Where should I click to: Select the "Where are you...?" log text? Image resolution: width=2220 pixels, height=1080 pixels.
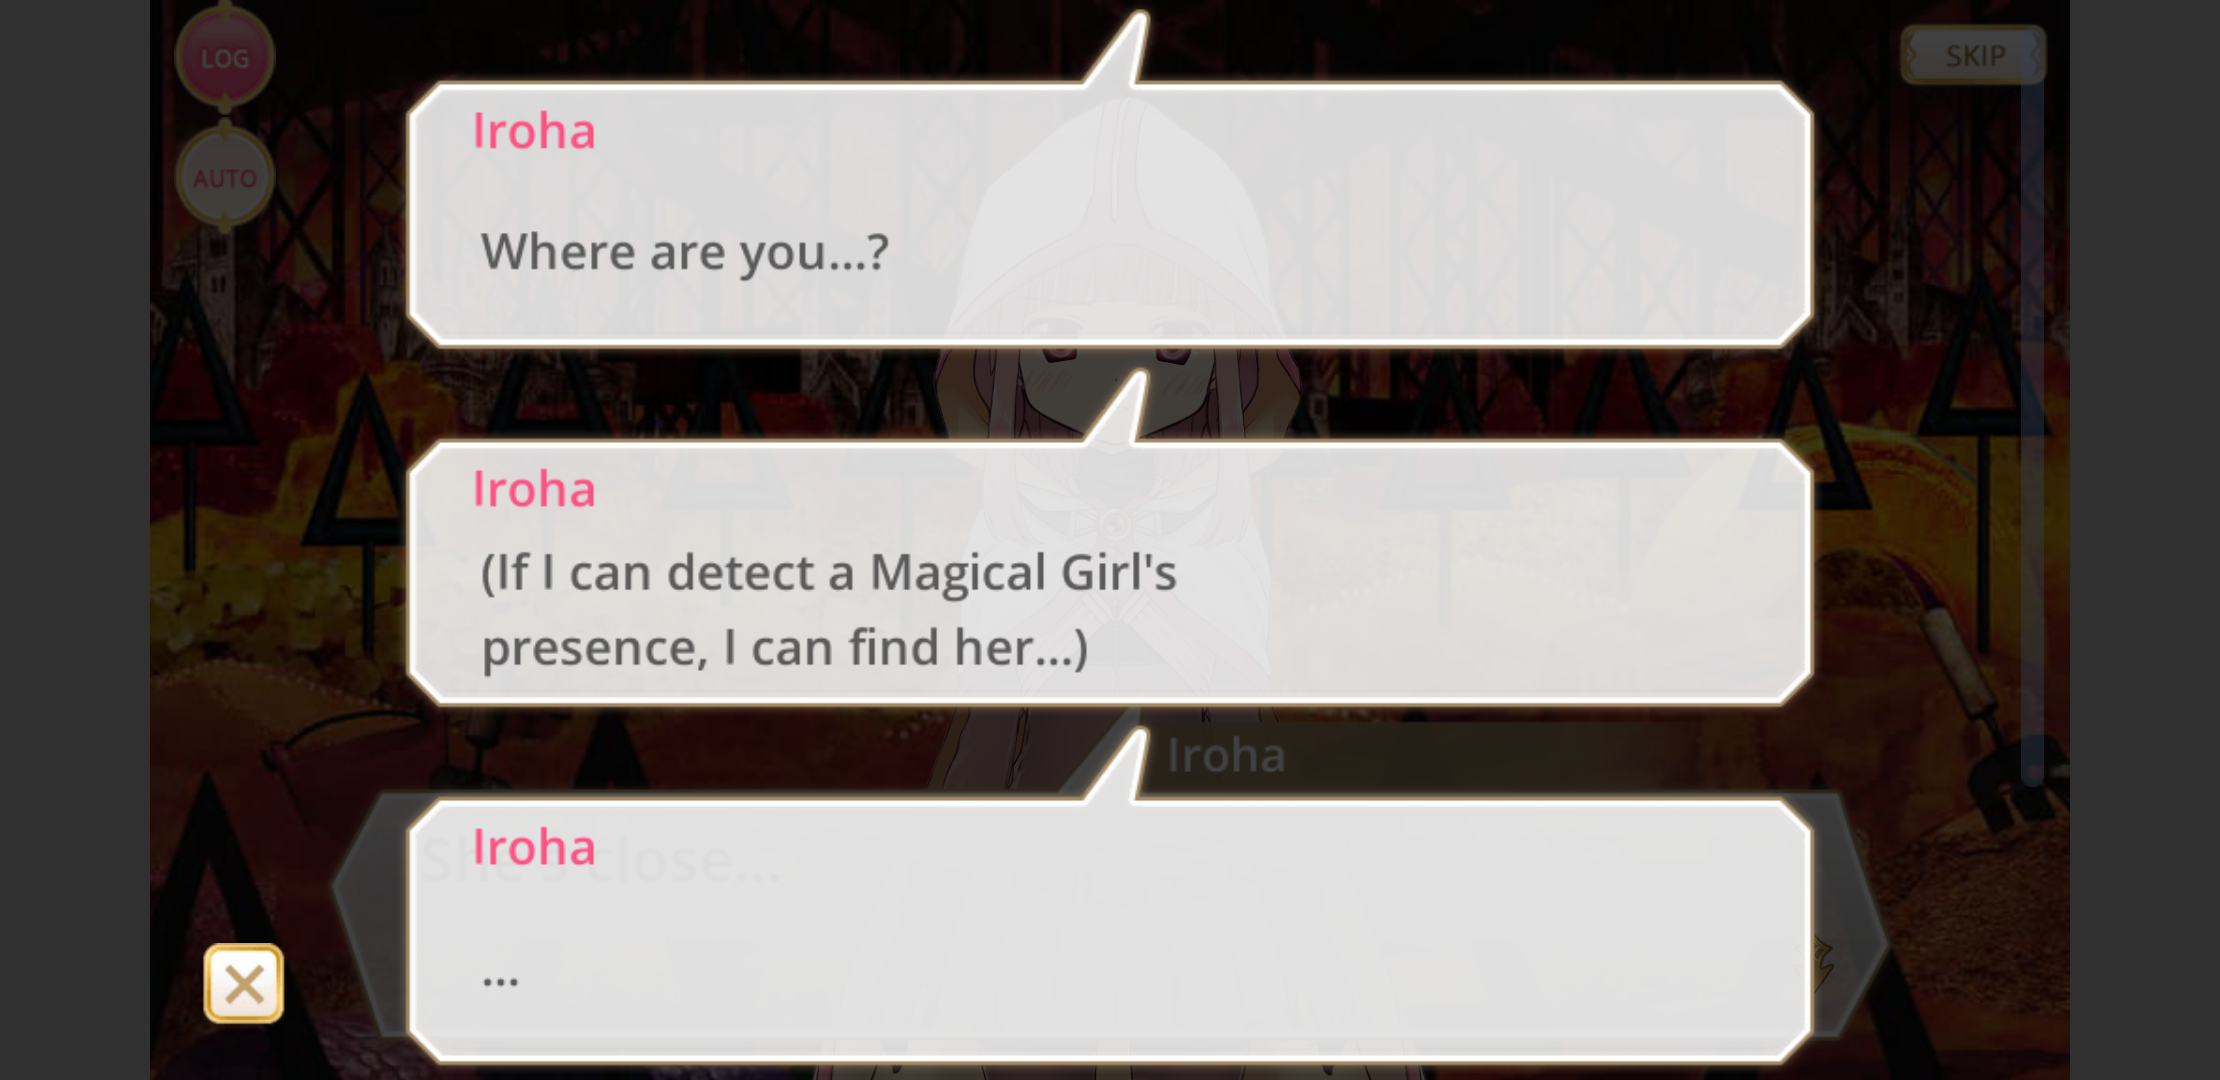684,252
